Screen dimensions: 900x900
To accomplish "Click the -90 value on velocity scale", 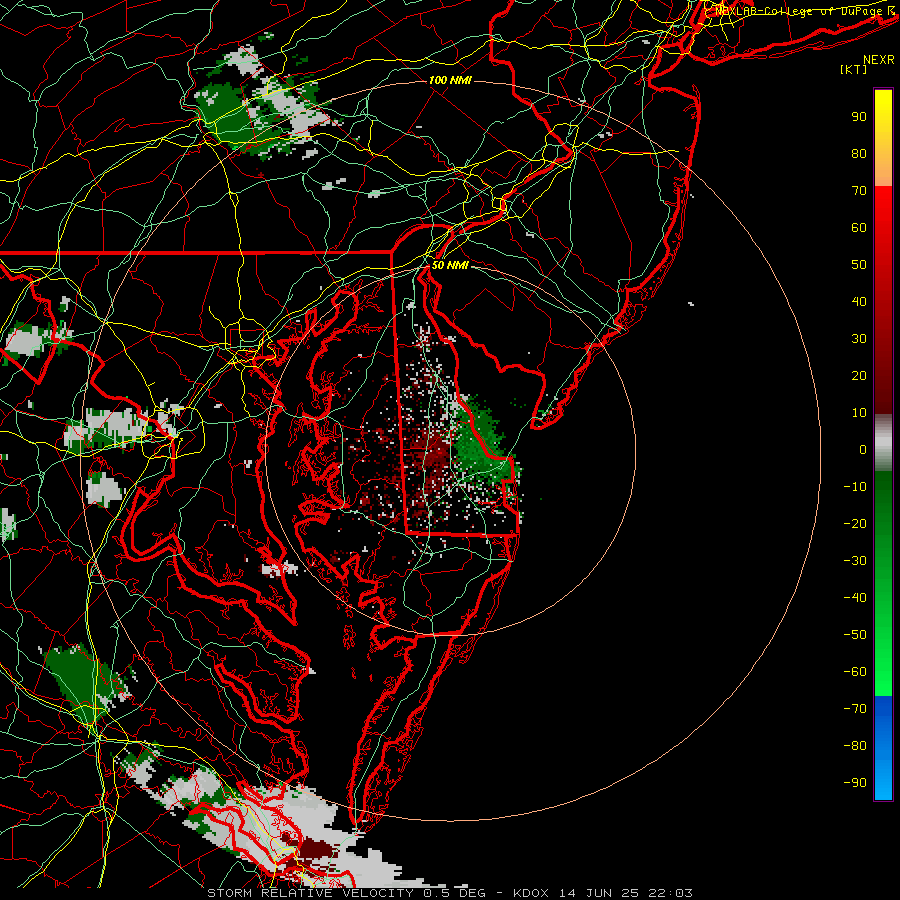I will tap(855, 783).
